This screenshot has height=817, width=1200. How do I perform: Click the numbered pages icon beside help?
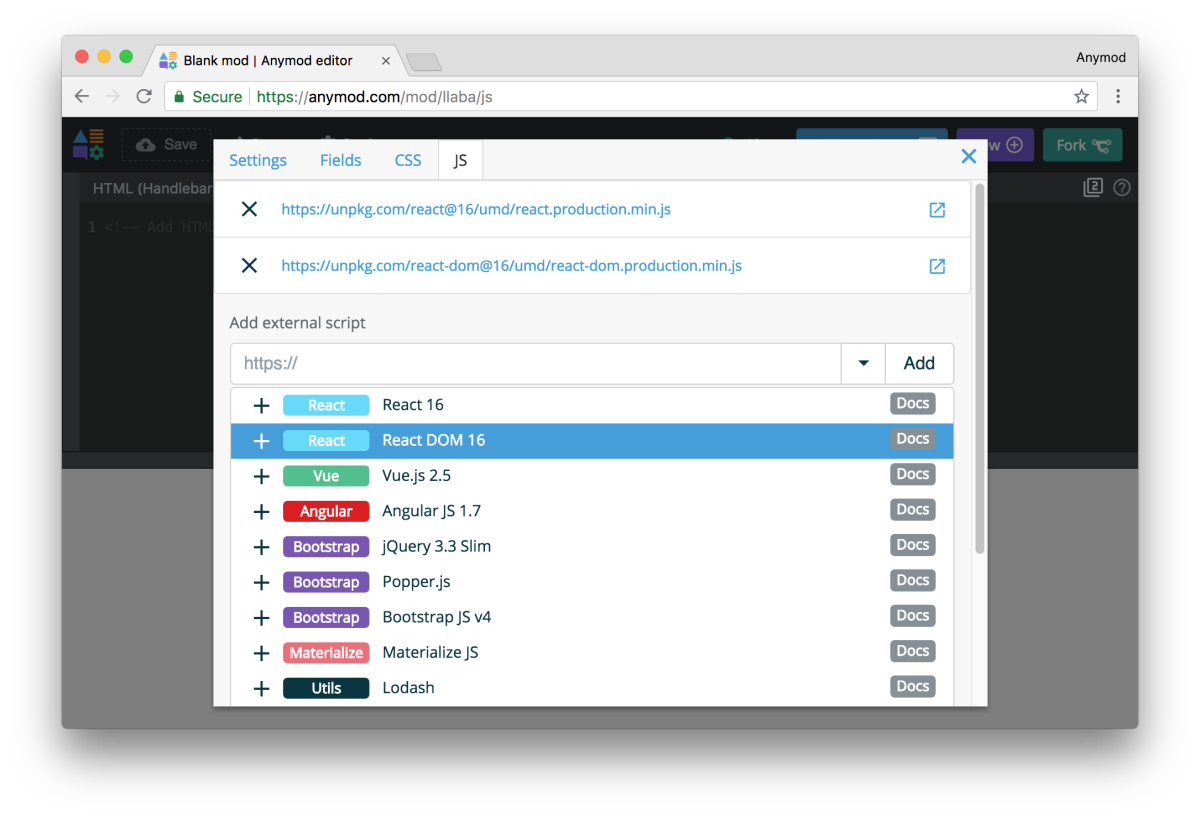[x=1093, y=187]
